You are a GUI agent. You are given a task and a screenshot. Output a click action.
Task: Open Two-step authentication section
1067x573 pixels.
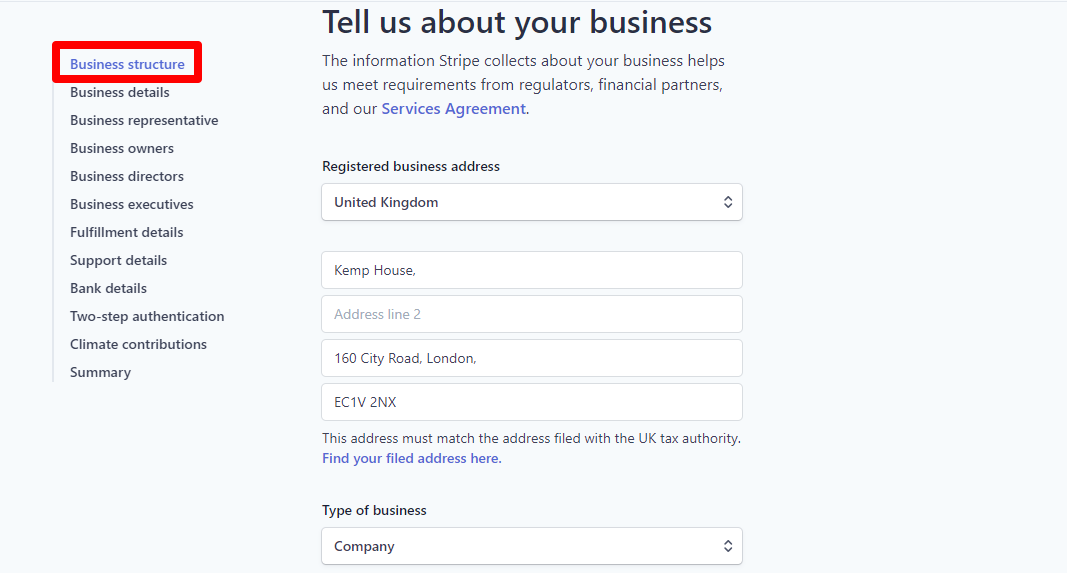(147, 316)
